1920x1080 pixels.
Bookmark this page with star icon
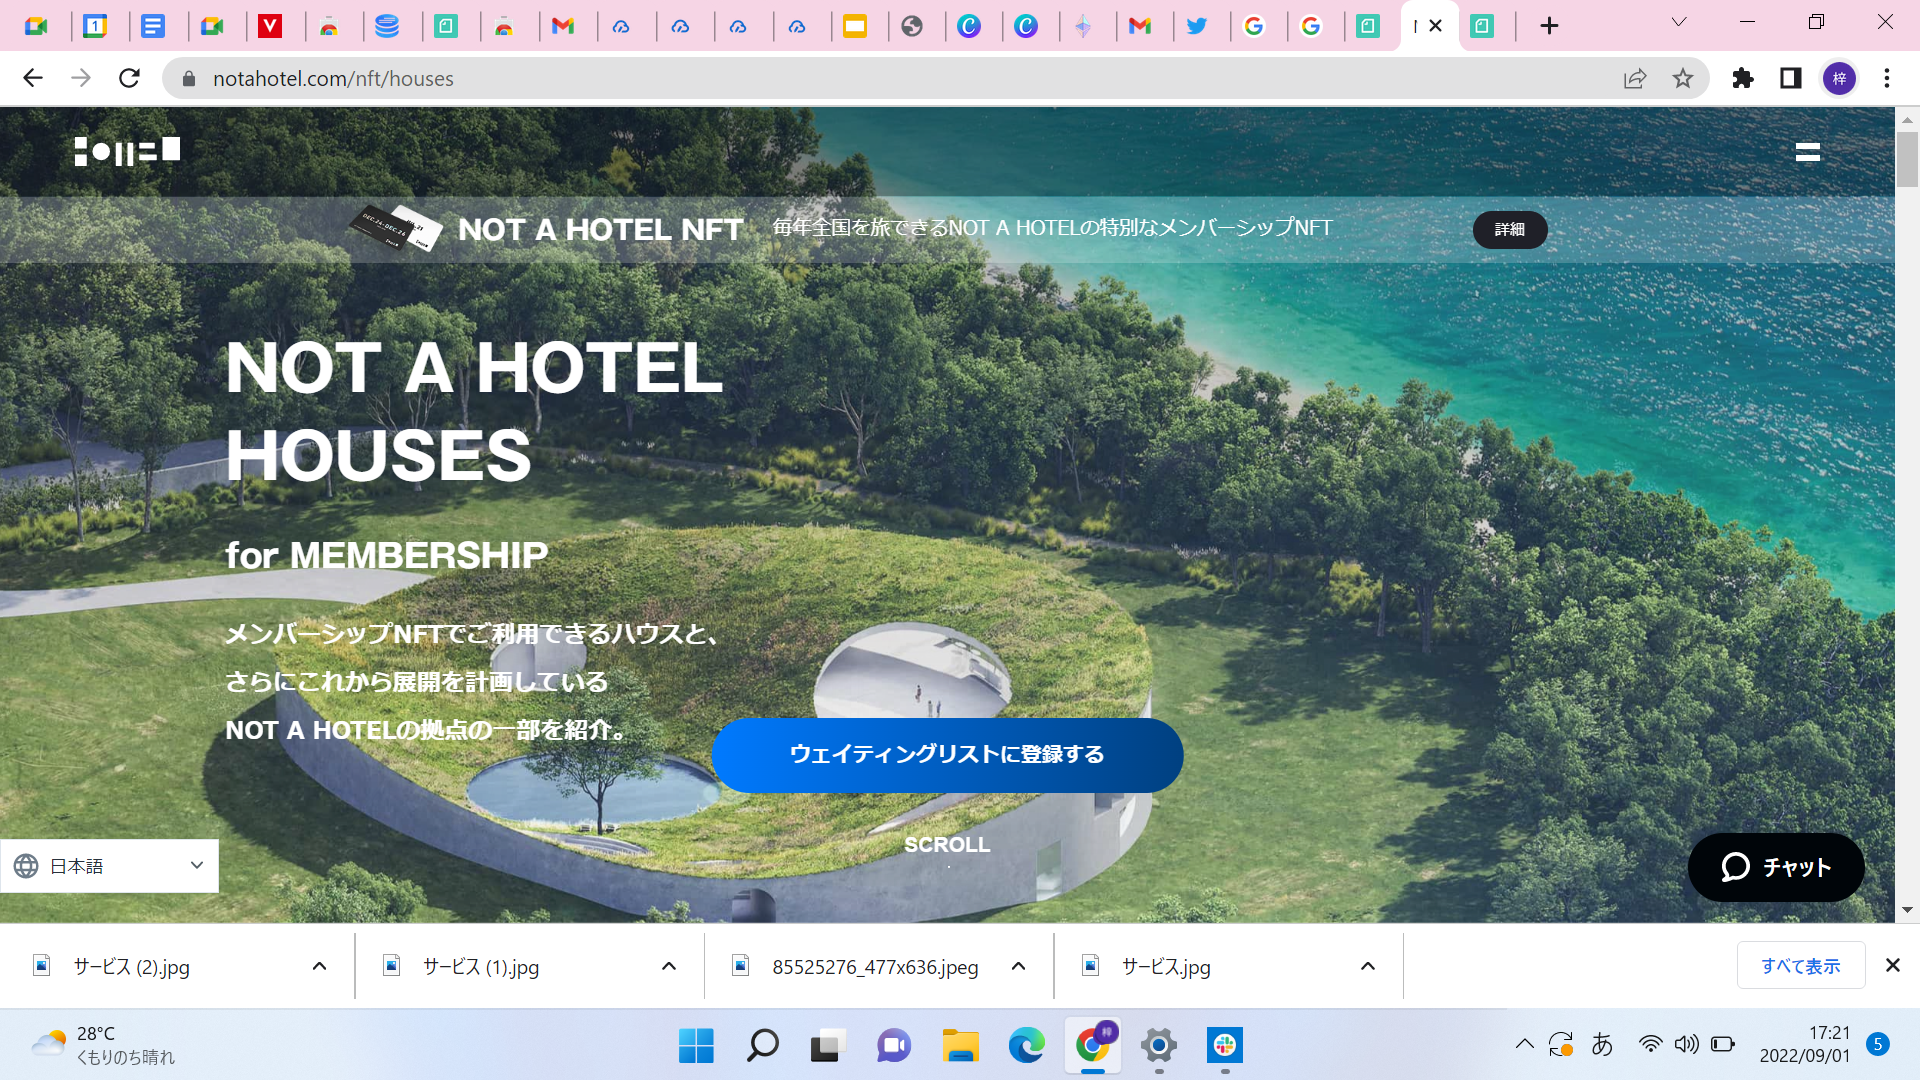pos(1683,78)
